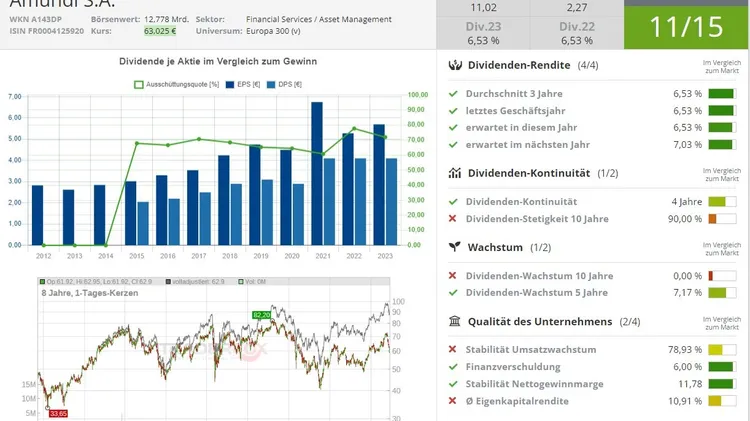
Task: Click the 33,65 red low price marker
Action: (58, 413)
